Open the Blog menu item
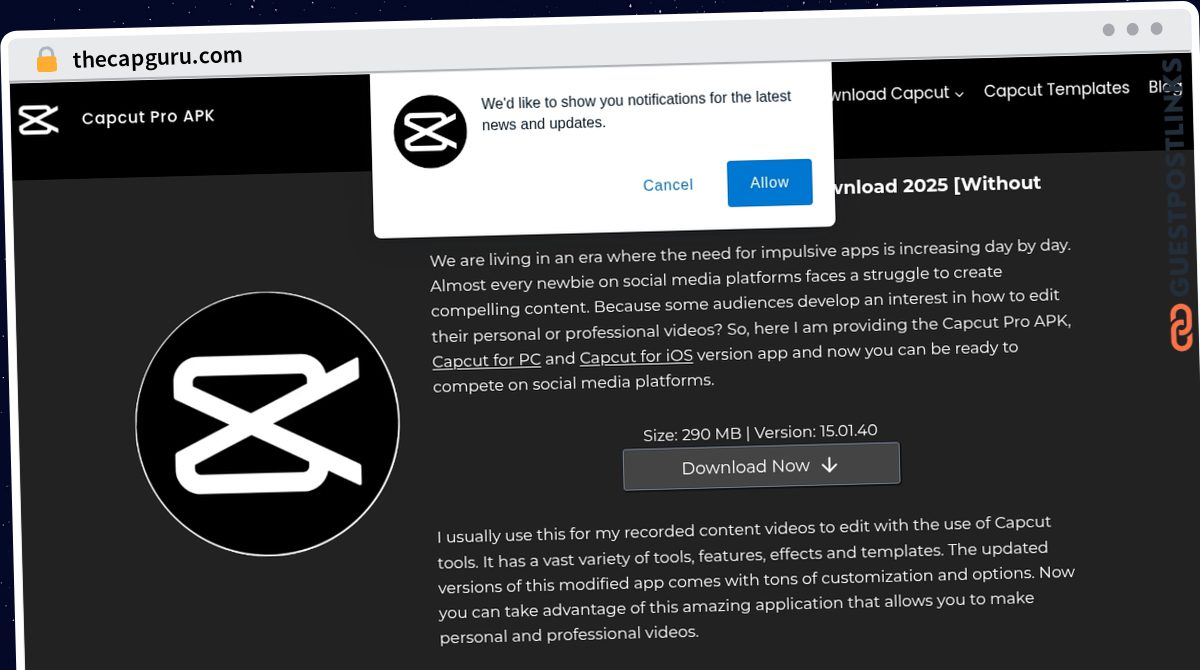This screenshot has height=670, width=1200. point(1166,87)
